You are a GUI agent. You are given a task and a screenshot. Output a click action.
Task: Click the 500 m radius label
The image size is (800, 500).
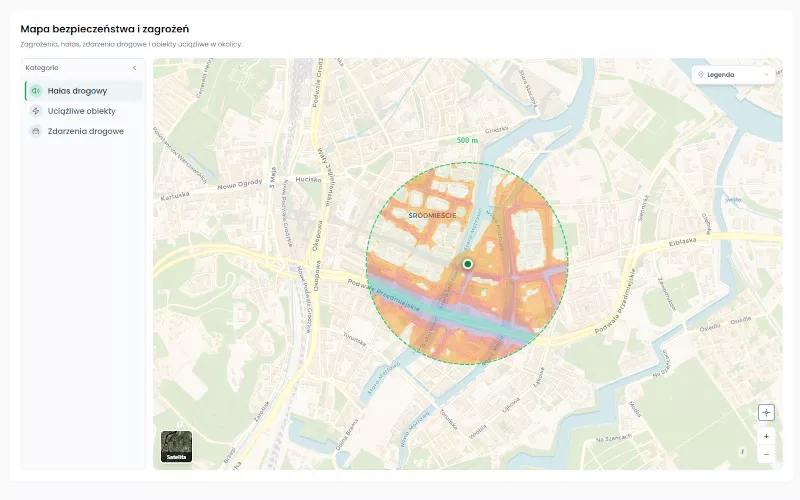[x=467, y=140]
